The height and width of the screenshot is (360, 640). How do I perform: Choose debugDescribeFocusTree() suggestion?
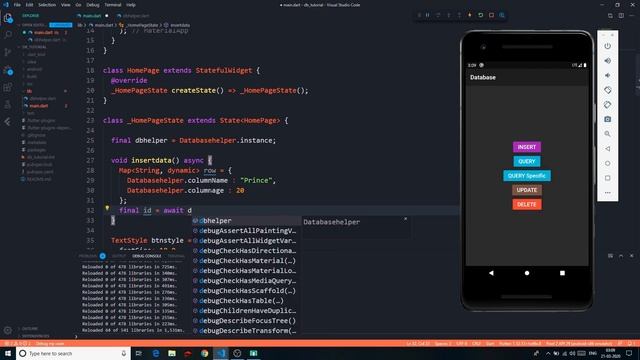(x=247, y=321)
